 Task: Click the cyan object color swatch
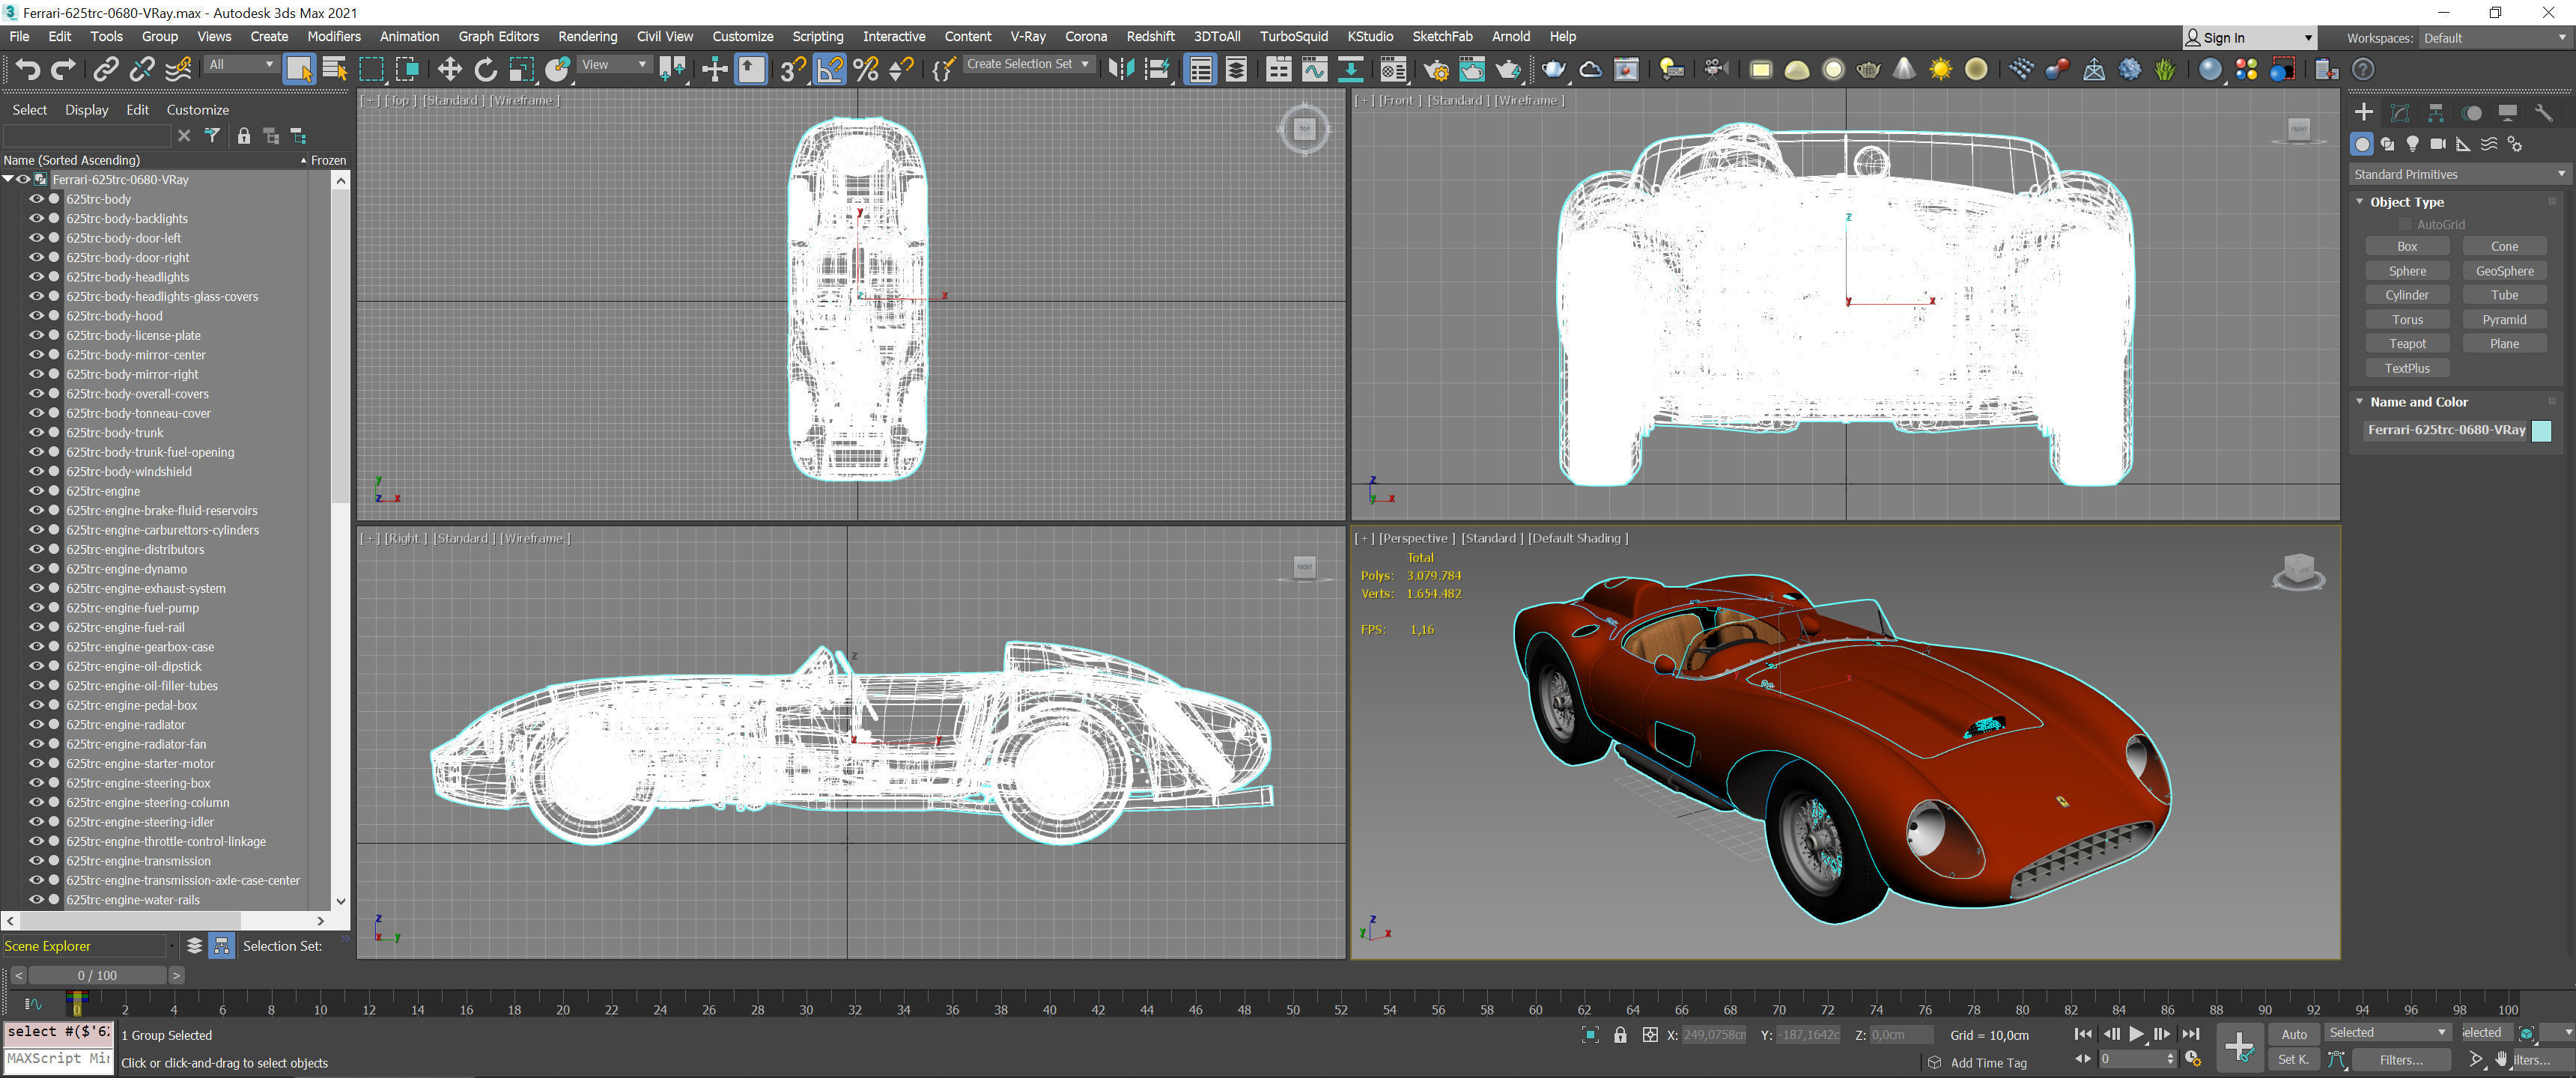pyautogui.click(x=2541, y=430)
